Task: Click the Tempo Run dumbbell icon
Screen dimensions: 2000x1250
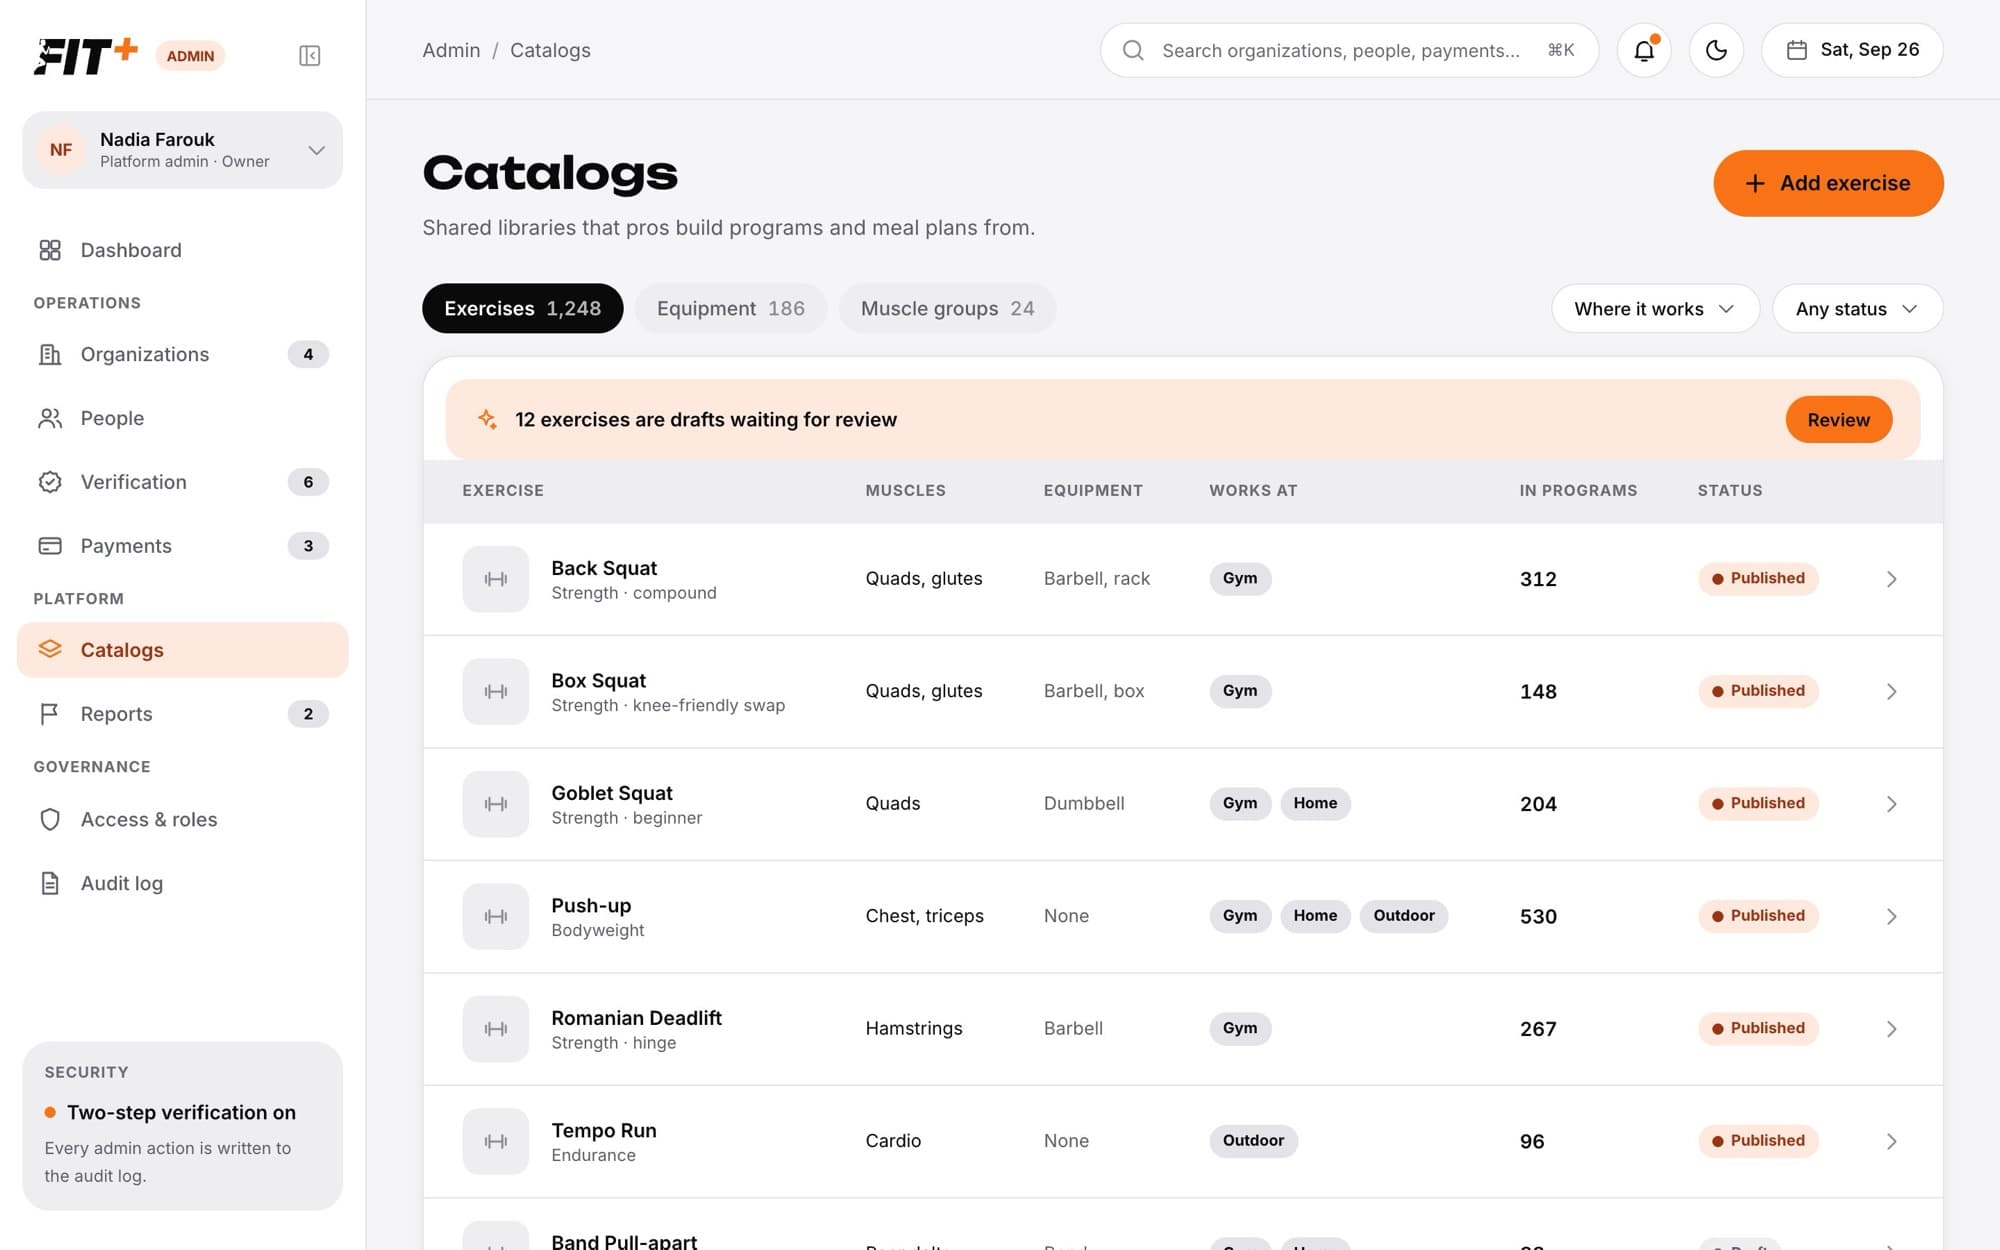Action: (x=495, y=1141)
